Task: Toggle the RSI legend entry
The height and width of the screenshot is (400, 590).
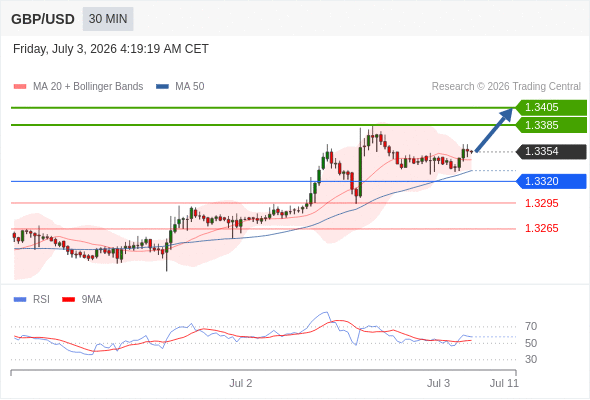Action: point(41,300)
